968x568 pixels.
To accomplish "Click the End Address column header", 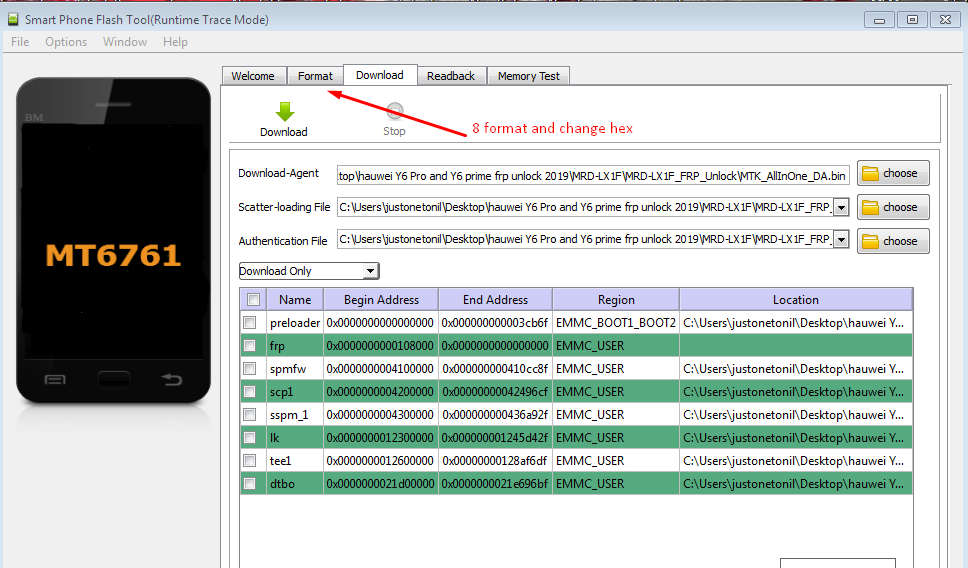I will pyautogui.click(x=496, y=300).
